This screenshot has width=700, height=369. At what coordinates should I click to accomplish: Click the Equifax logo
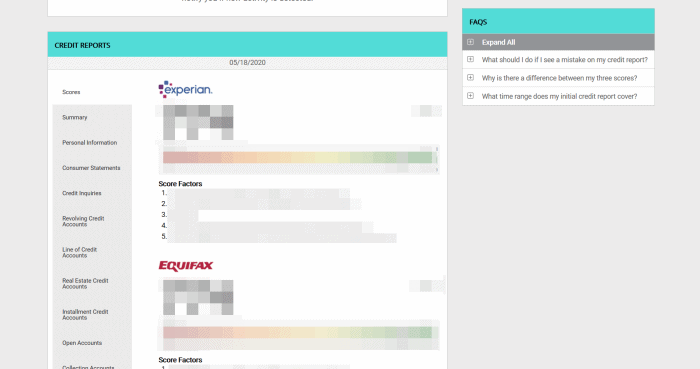[186, 266]
